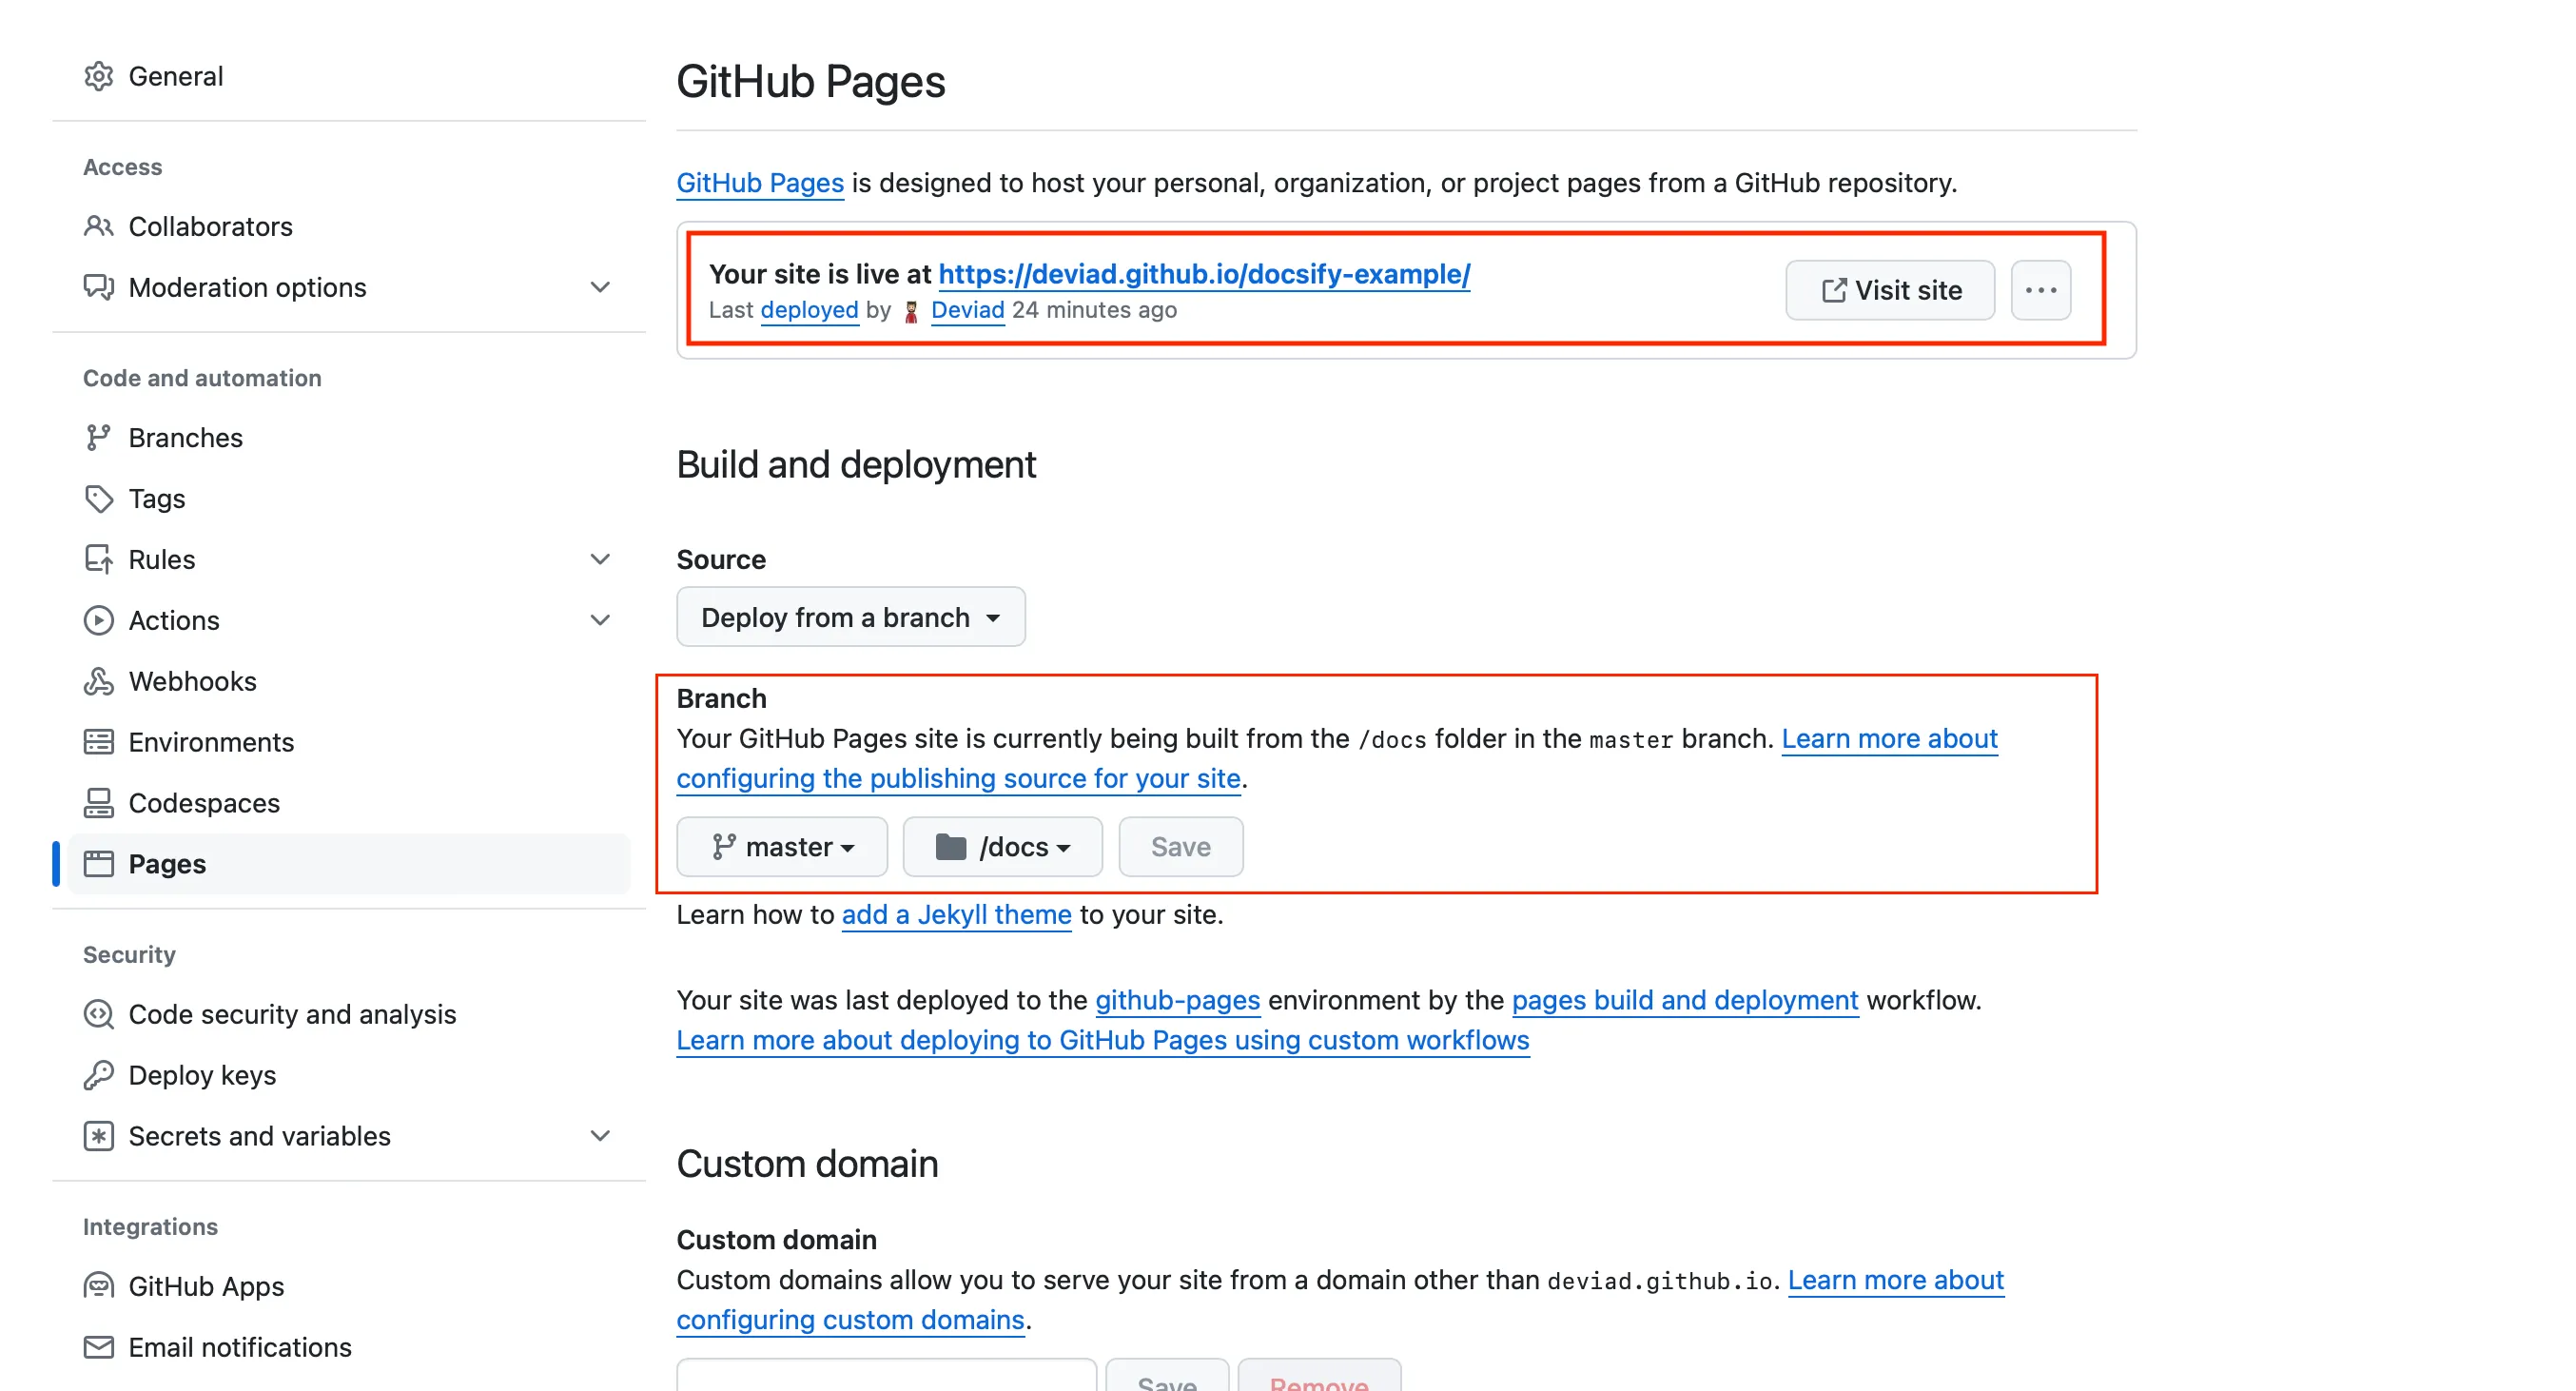2576x1391 pixels.
Task: Click Save next to /docs selector
Action: tap(1180, 847)
